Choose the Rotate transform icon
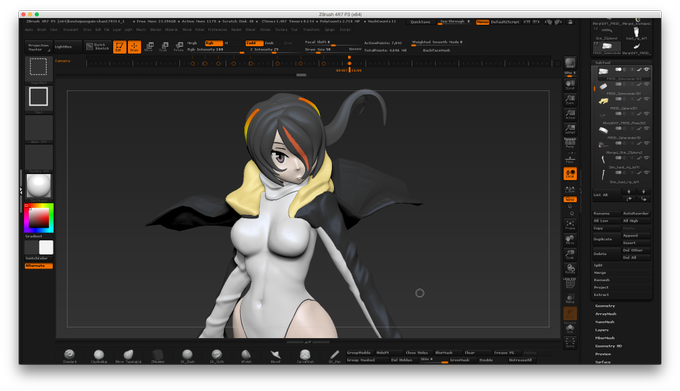 pyautogui.click(x=179, y=47)
